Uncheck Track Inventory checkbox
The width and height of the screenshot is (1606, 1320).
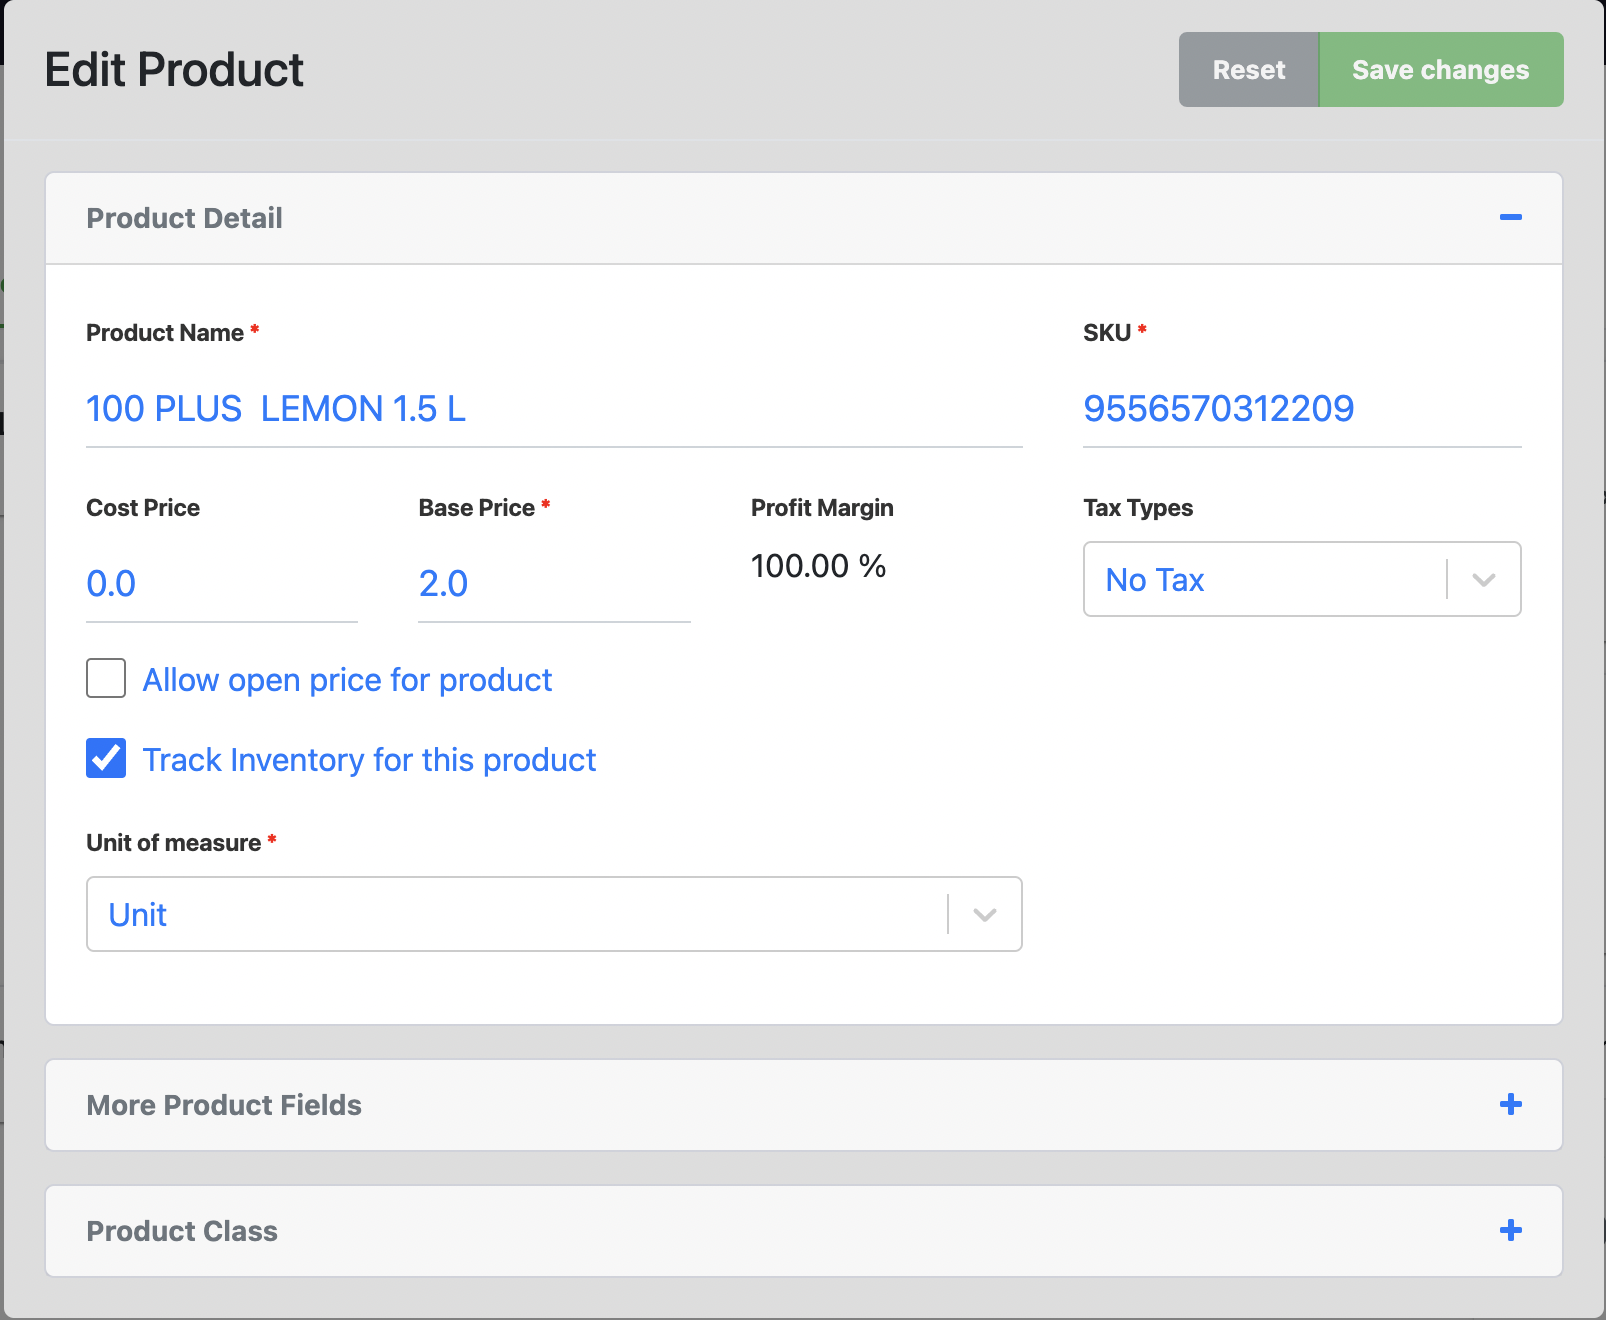point(106,758)
